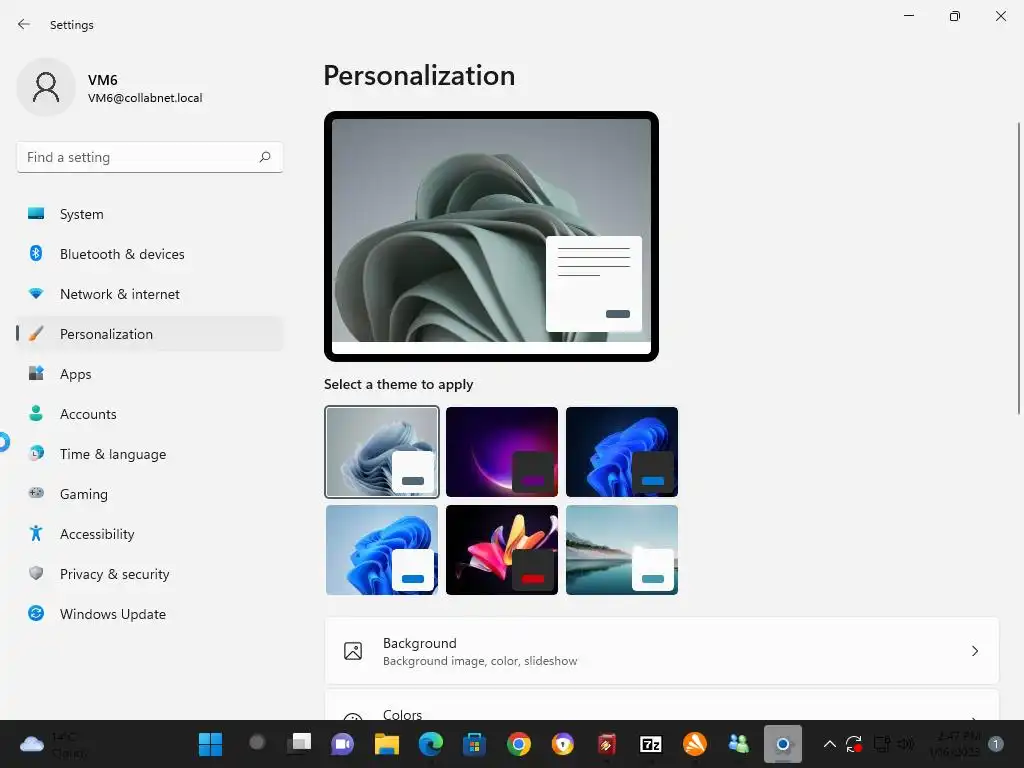Click the search magnifier icon
The image size is (1024, 768).
click(x=264, y=157)
